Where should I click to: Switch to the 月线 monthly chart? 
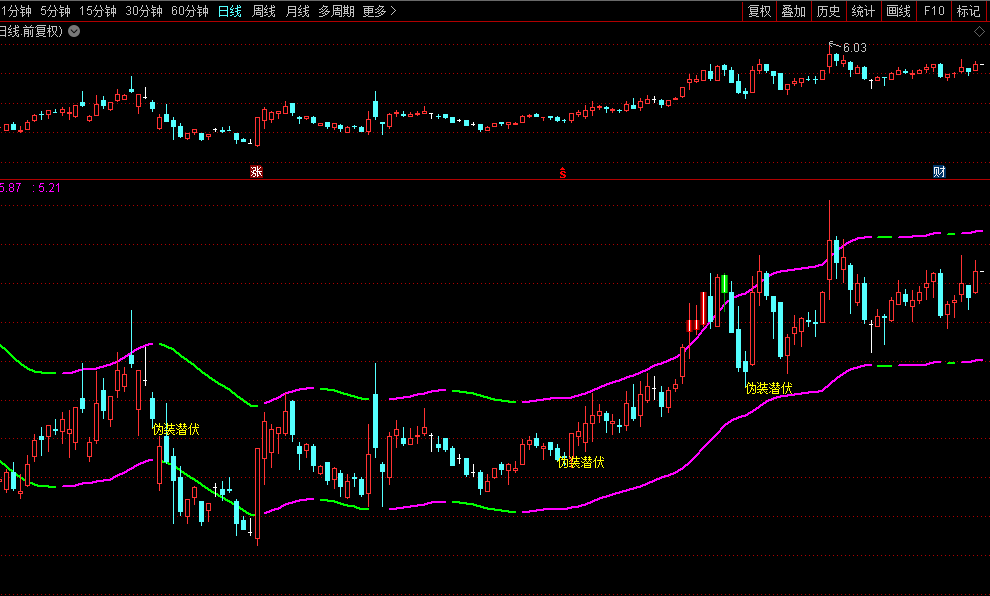tap(297, 11)
